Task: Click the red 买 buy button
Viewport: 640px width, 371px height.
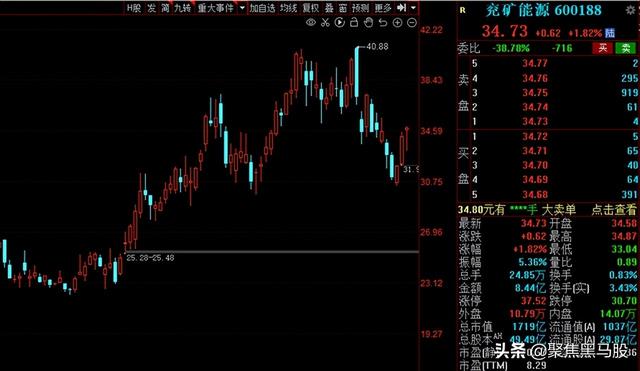Action: click(602, 48)
